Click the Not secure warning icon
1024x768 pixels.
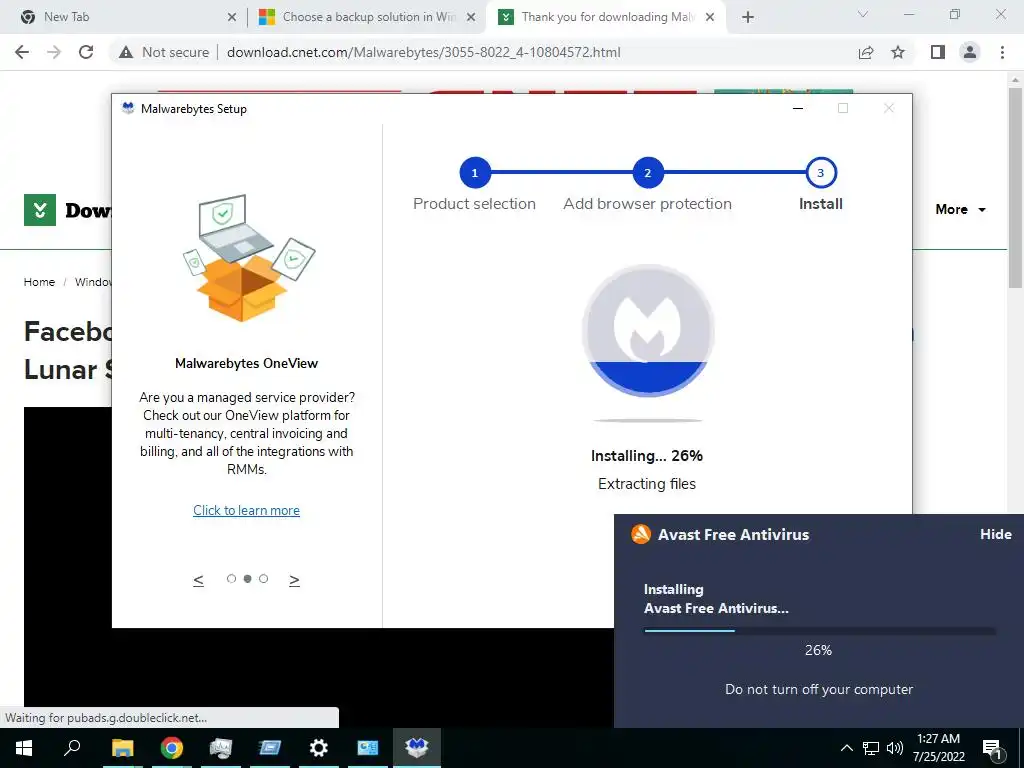pos(126,52)
